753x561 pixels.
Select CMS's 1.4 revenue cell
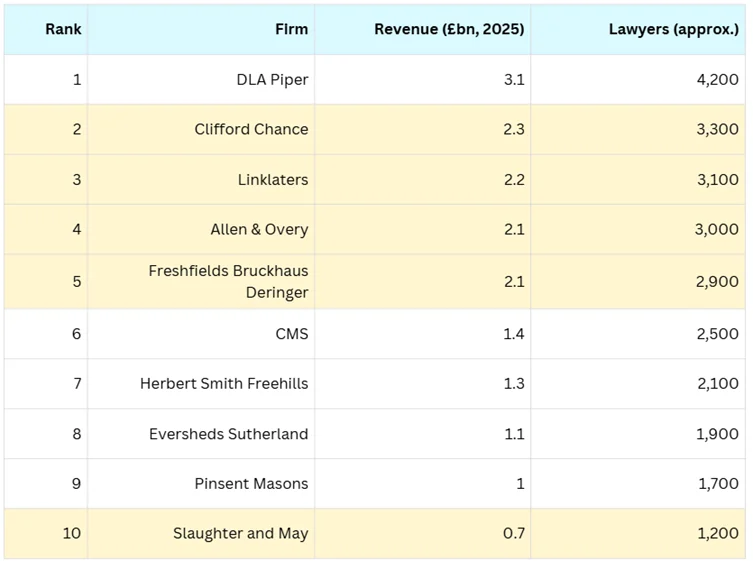[513, 333]
